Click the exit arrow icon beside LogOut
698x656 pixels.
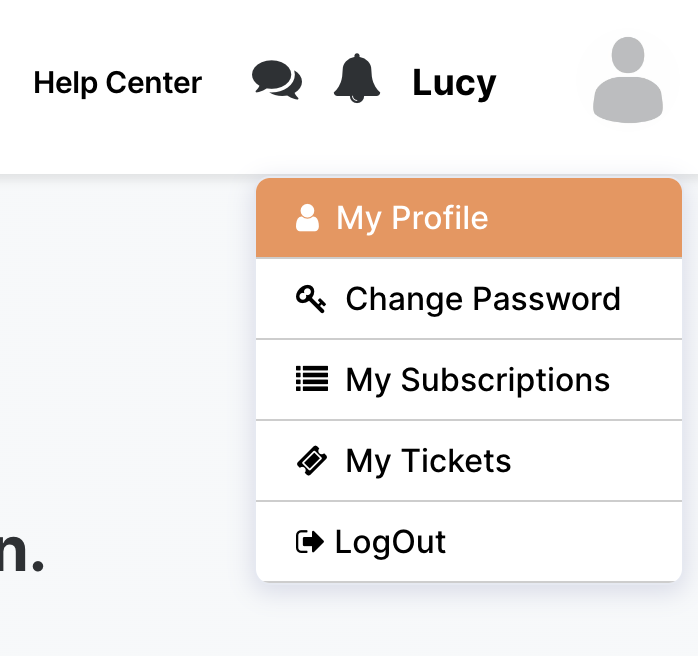[x=310, y=542]
